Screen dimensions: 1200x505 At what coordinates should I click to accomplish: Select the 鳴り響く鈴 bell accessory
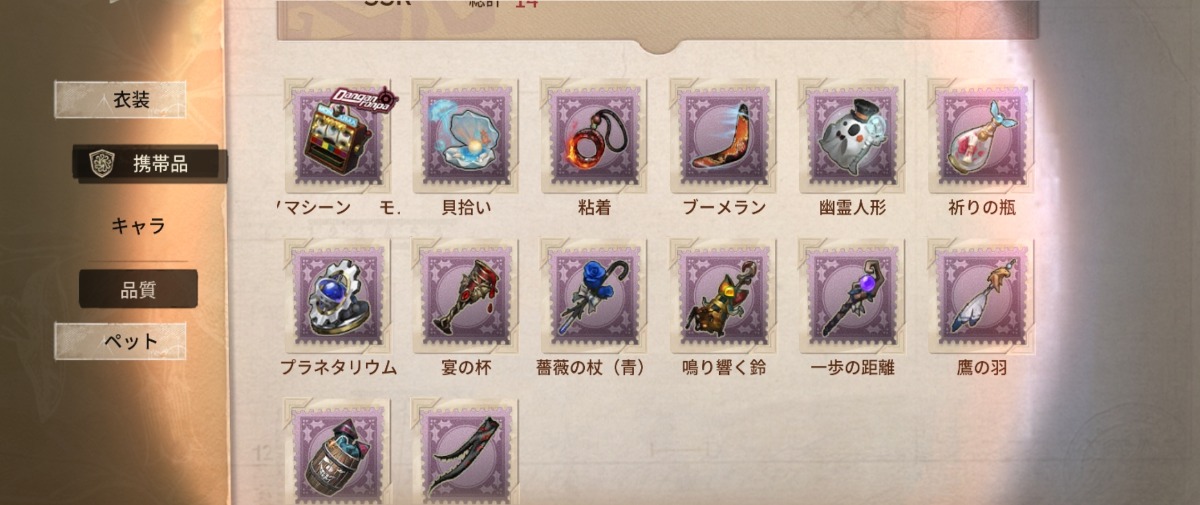723,296
